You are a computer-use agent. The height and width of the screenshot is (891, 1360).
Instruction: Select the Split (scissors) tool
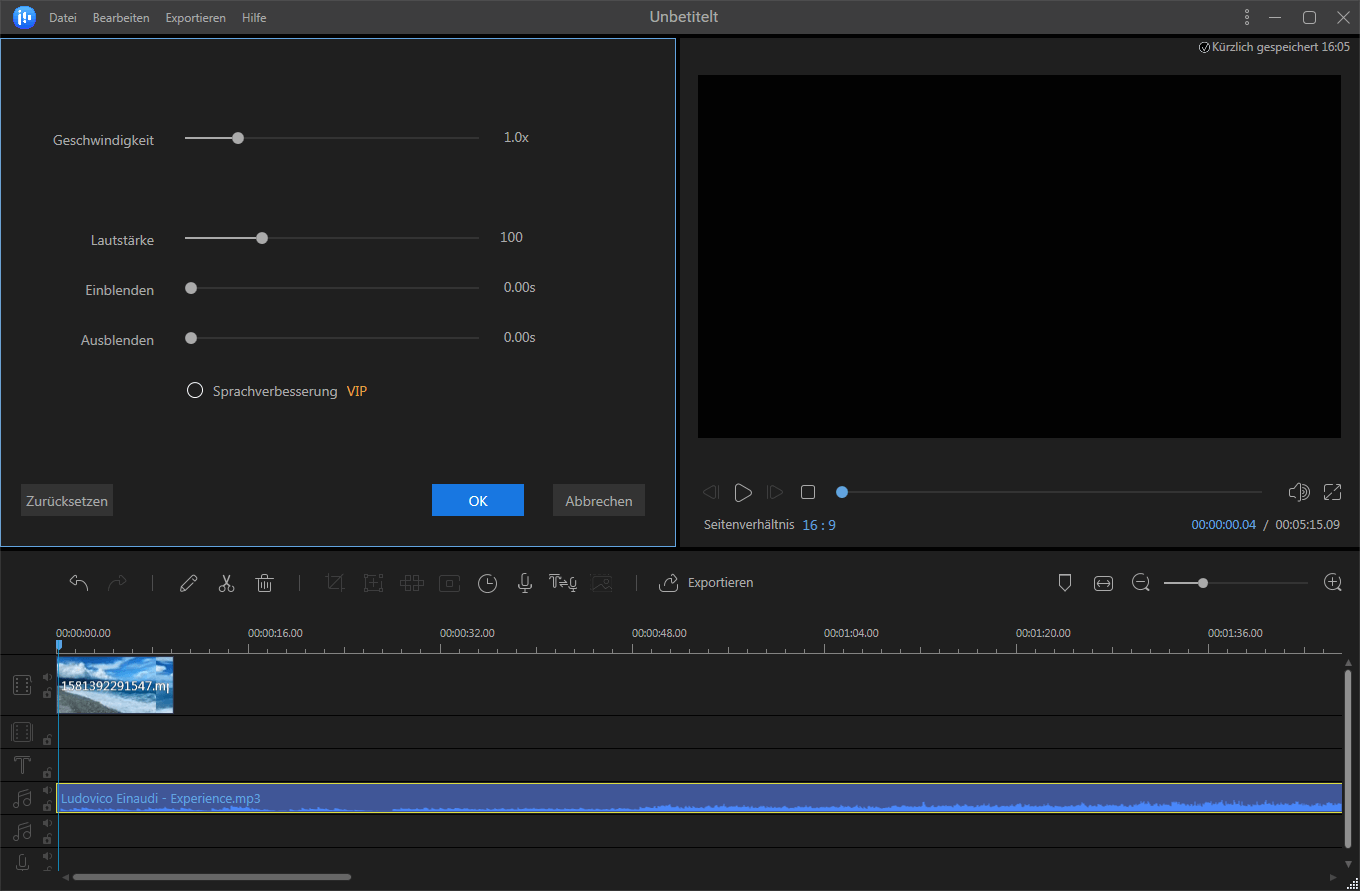[226, 582]
